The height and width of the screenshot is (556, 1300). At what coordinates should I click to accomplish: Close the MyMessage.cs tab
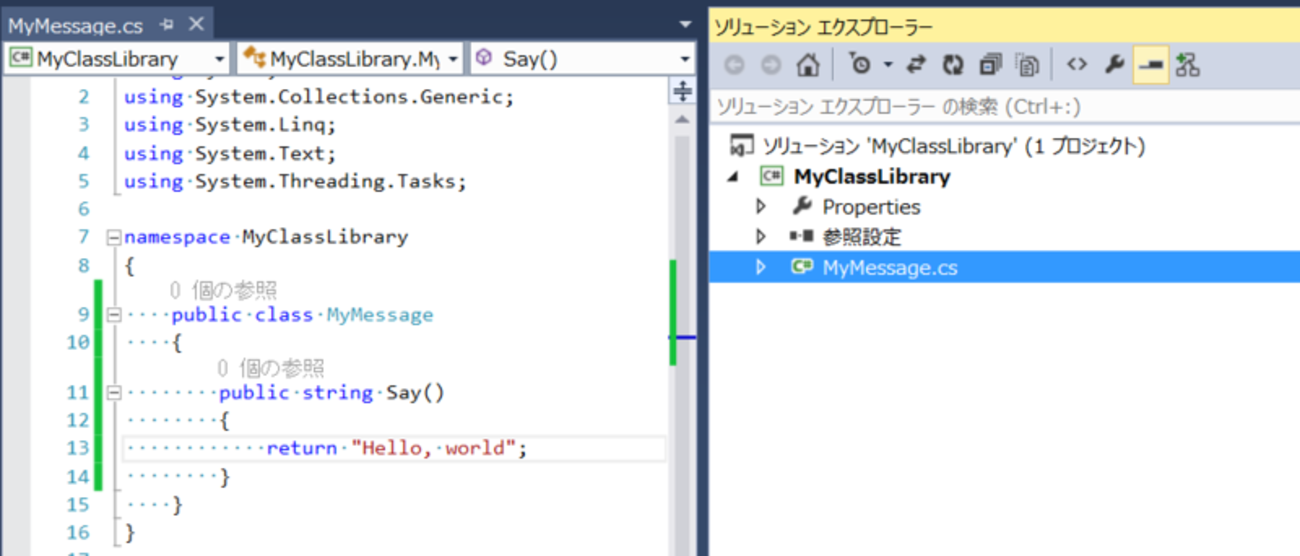pos(196,25)
